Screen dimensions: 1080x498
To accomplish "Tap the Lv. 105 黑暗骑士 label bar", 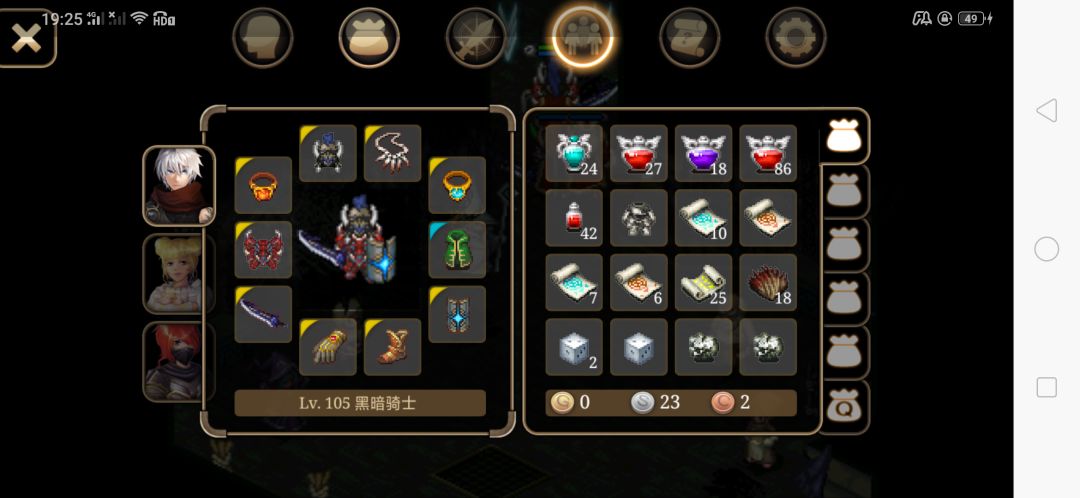I will pos(360,403).
